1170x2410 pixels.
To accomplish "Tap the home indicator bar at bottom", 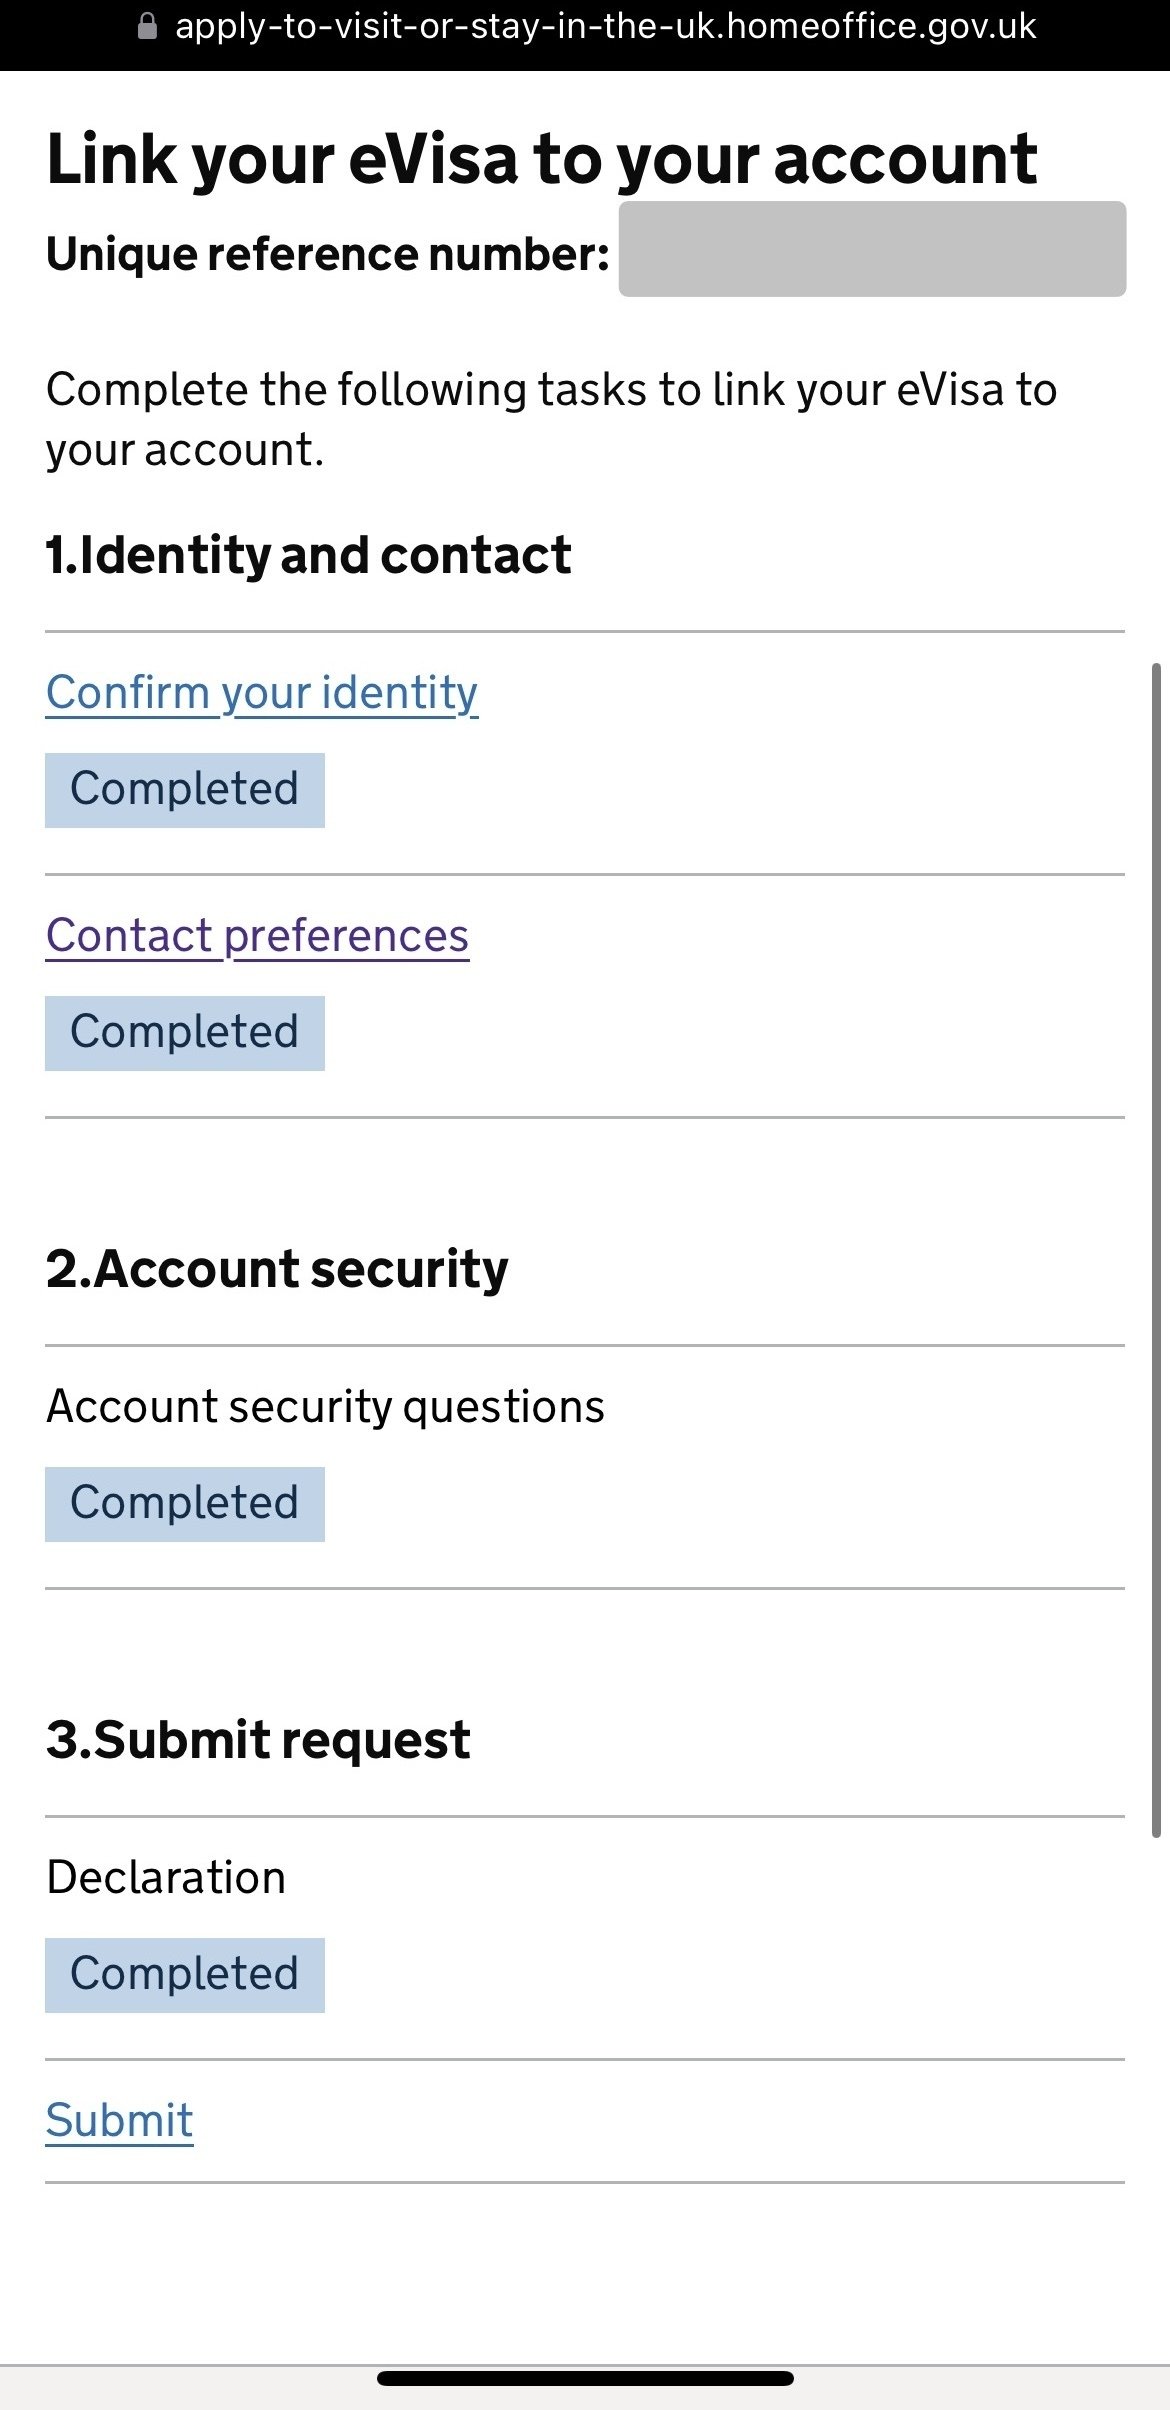I will tap(585, 2378).
